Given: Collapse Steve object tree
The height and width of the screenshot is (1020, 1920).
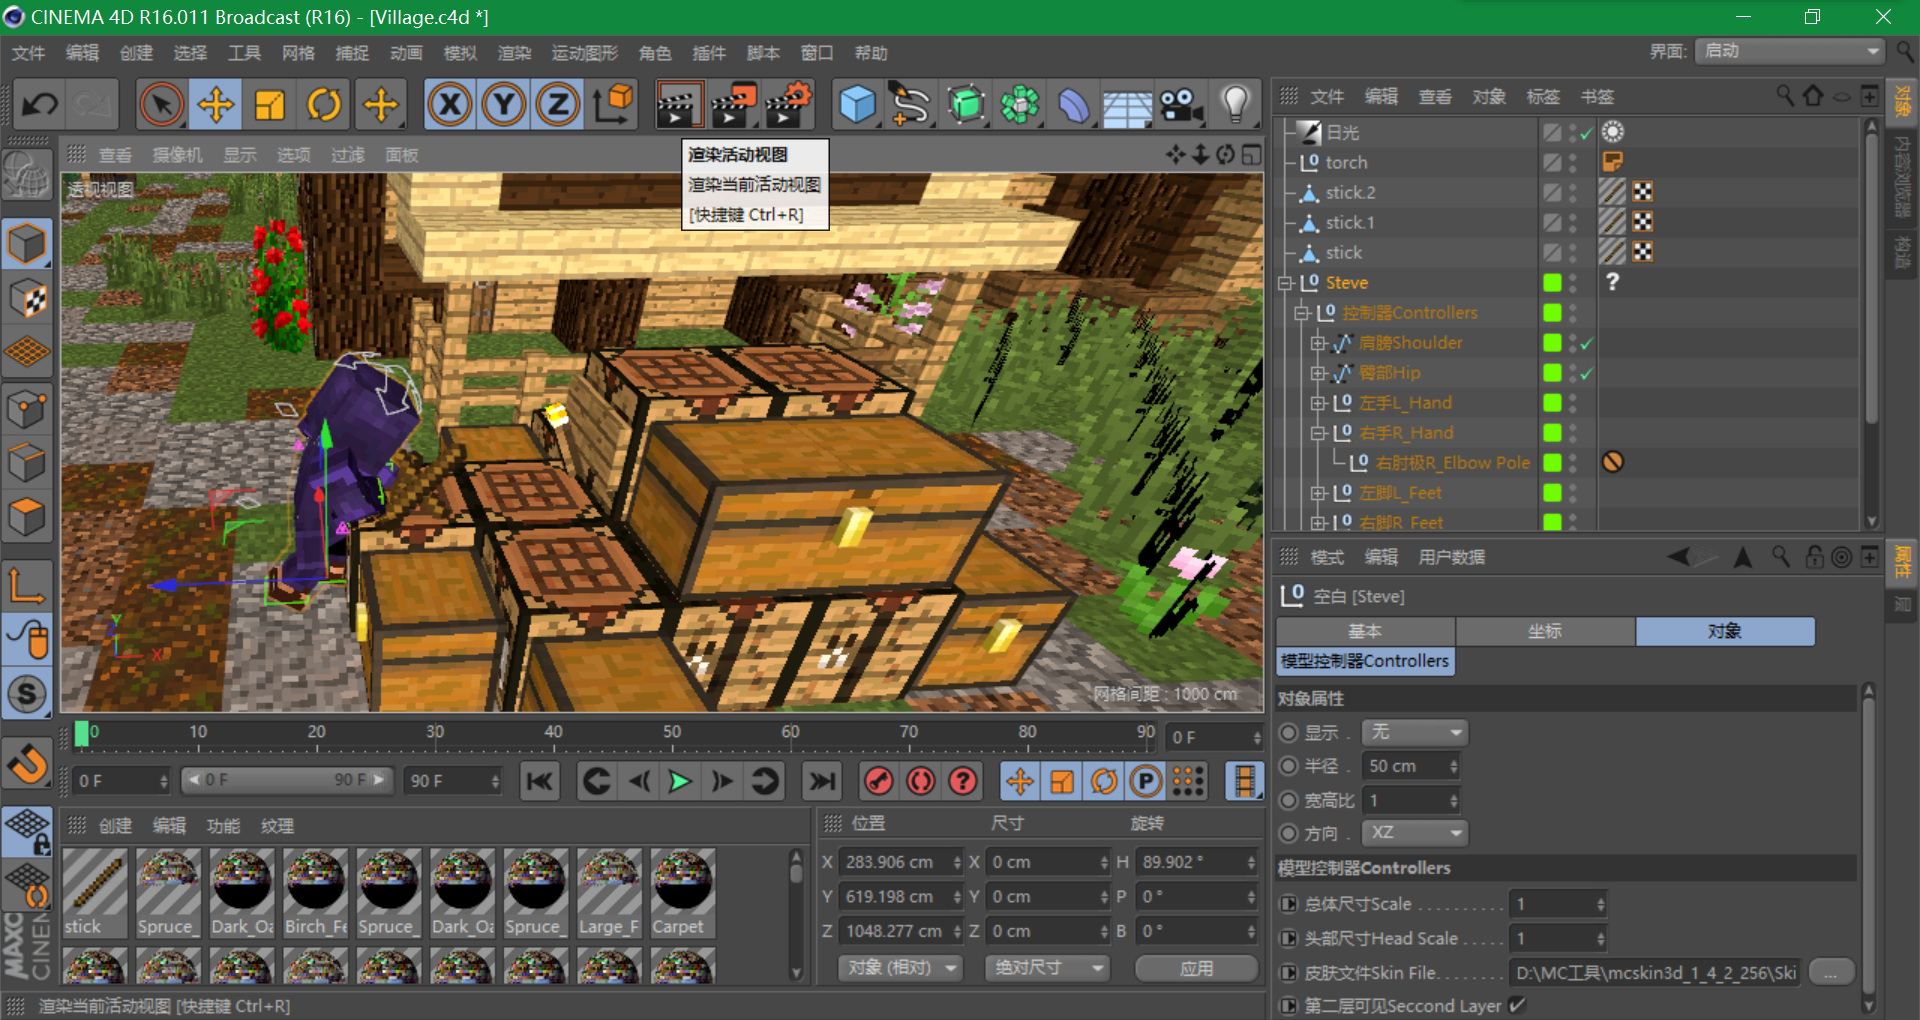Looking at the screenshot, I should pyautogui.click(x=1286, y=283).
